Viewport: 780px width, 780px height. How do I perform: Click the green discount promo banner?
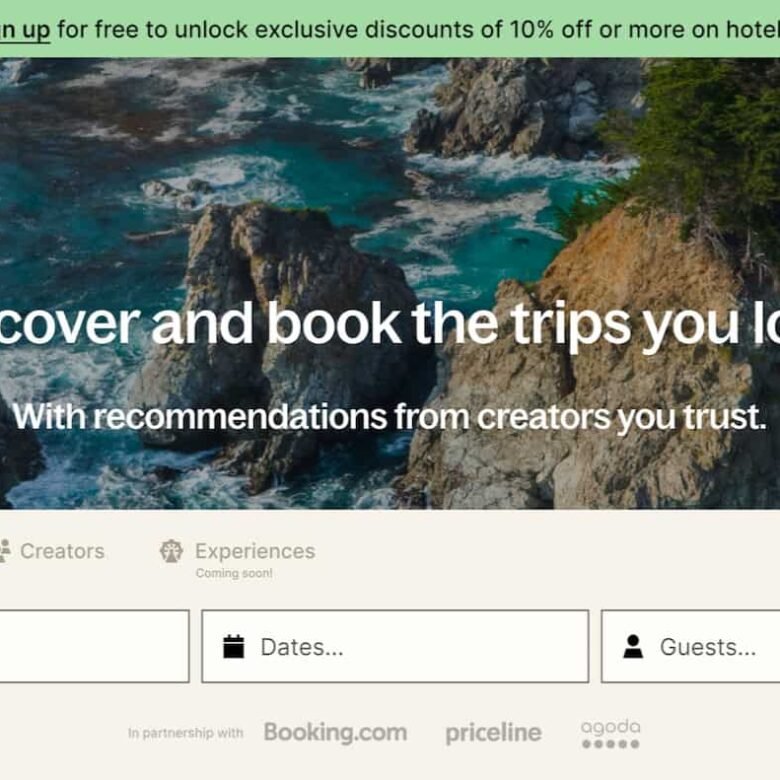point(390,29)
